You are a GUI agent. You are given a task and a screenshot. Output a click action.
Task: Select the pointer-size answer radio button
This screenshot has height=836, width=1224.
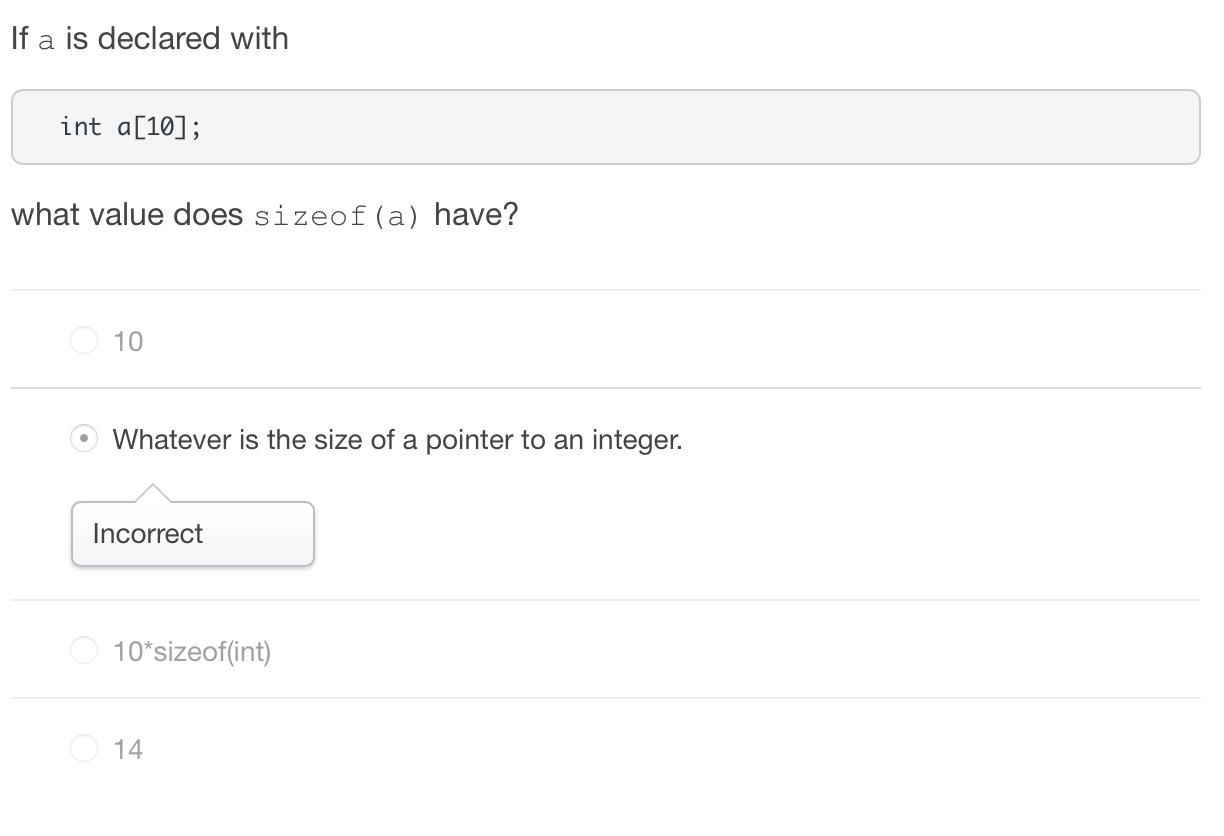click(85, 439)
